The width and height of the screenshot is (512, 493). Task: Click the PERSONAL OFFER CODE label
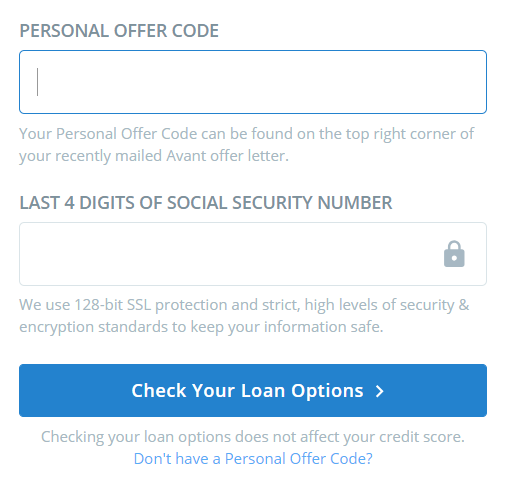pyautogui.click(x=119, y=31)
